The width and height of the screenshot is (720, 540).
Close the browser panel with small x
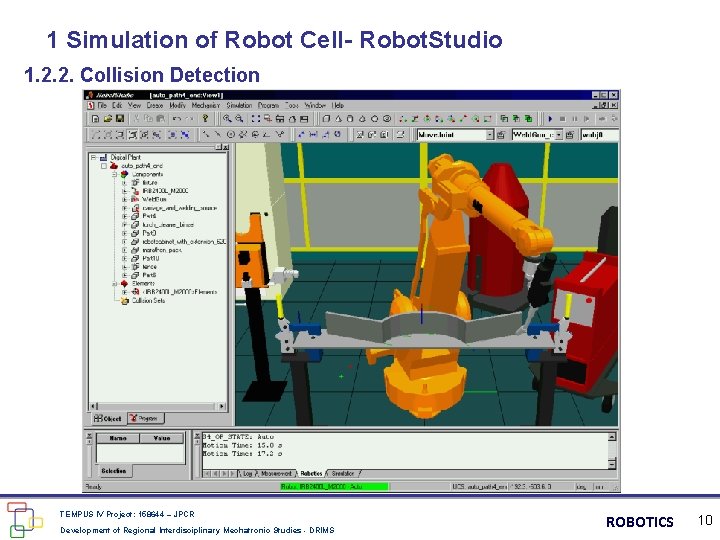pos(225,147)
